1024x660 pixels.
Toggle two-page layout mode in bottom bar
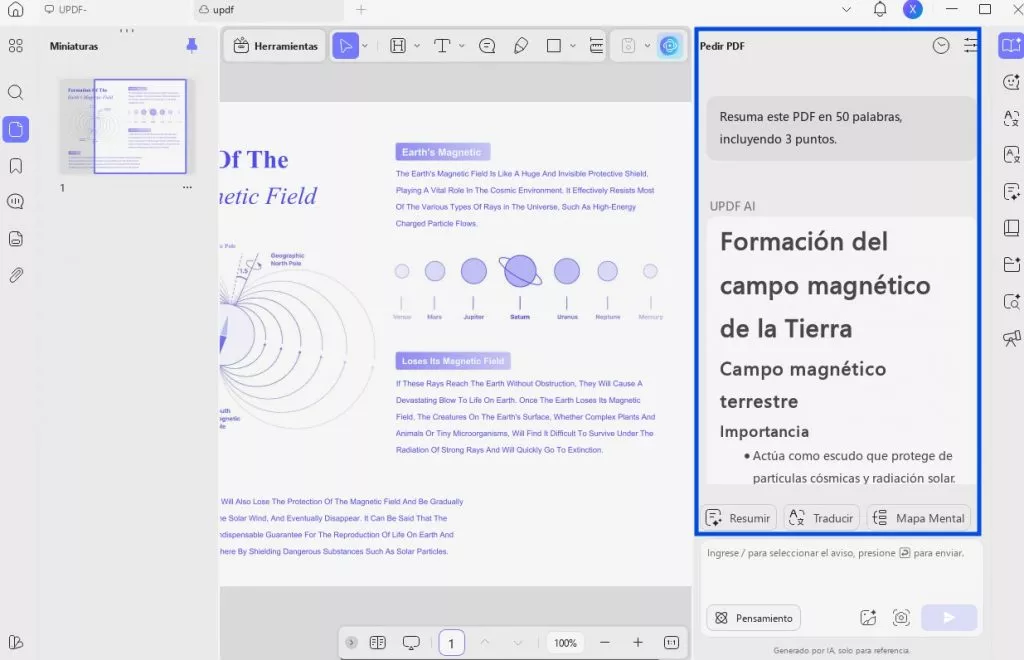(x=377, y=642)
